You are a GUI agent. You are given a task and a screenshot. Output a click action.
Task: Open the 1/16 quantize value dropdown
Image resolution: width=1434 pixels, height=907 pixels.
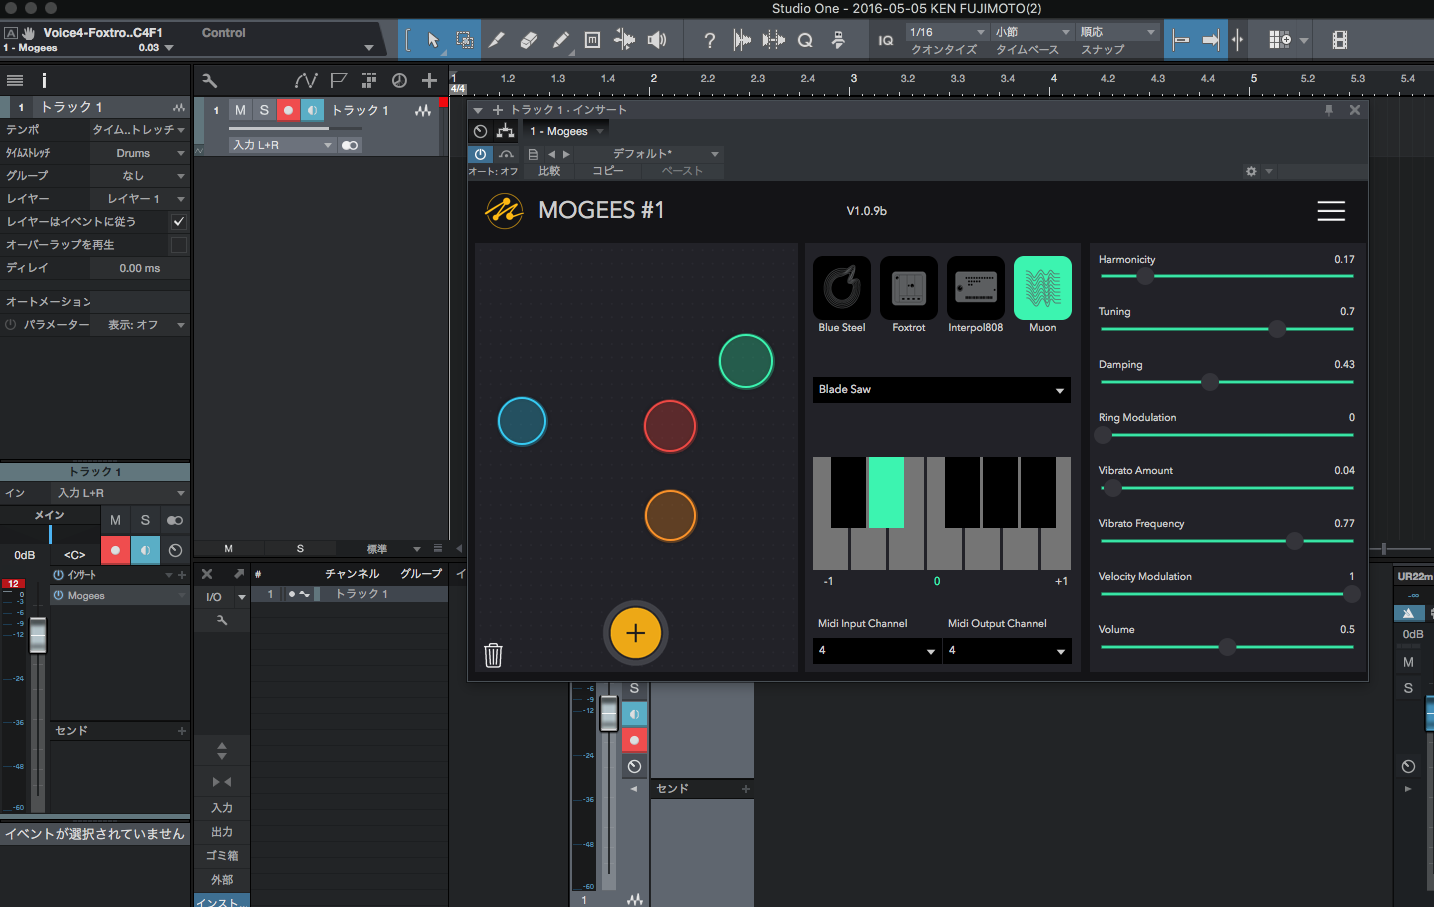(946, 32)
